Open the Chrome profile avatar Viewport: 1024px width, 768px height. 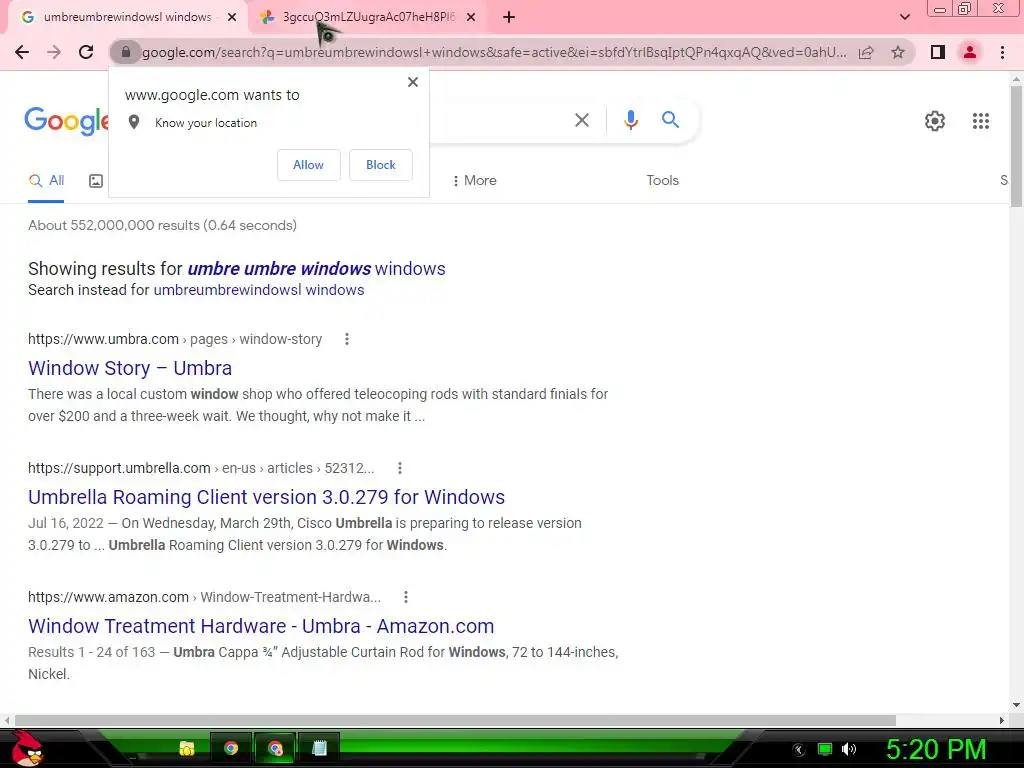tap(970, 52)
